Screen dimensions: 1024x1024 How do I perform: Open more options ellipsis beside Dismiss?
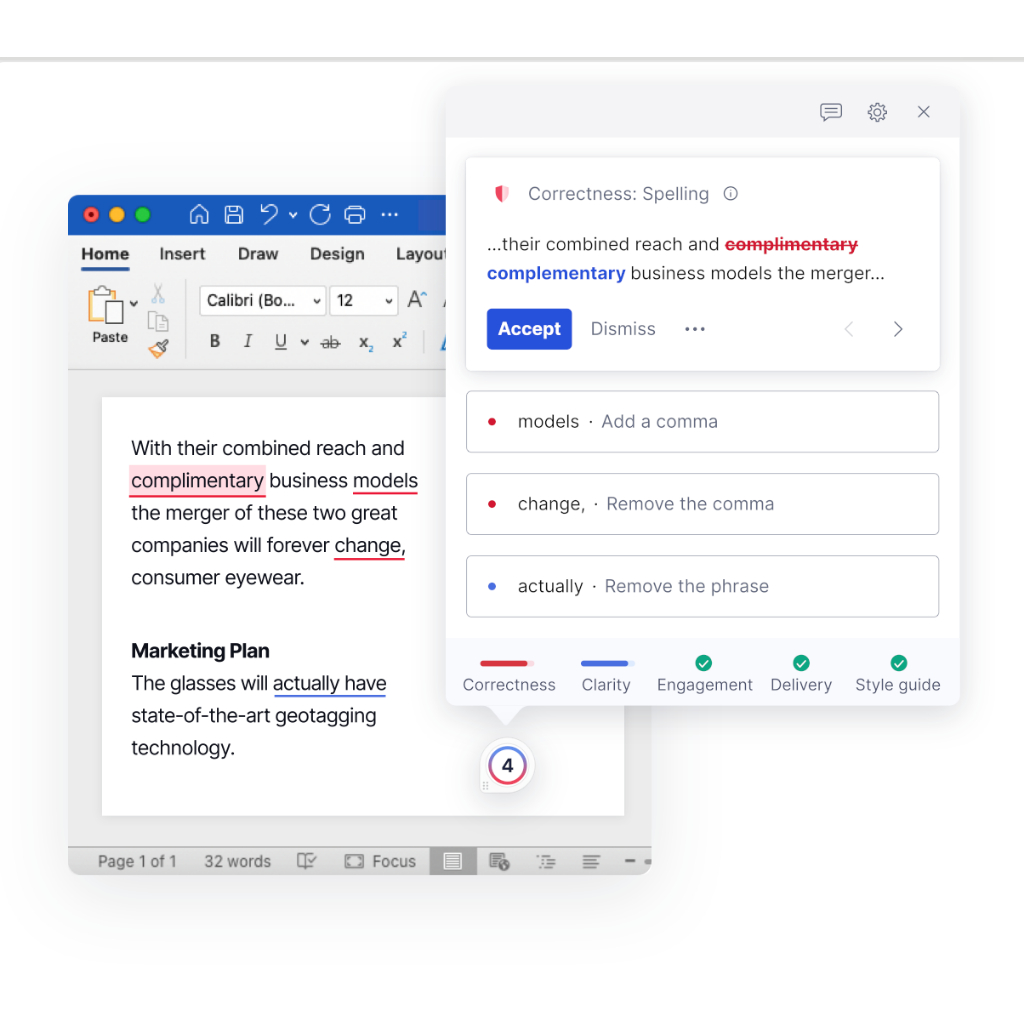point(695,328)
